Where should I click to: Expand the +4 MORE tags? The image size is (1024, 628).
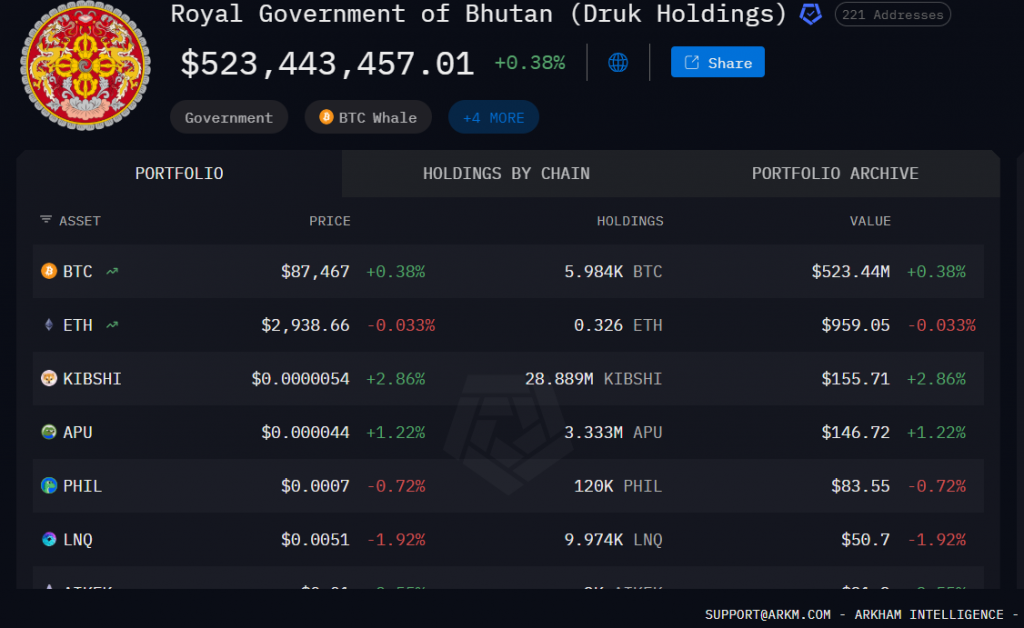pos(493,118)
